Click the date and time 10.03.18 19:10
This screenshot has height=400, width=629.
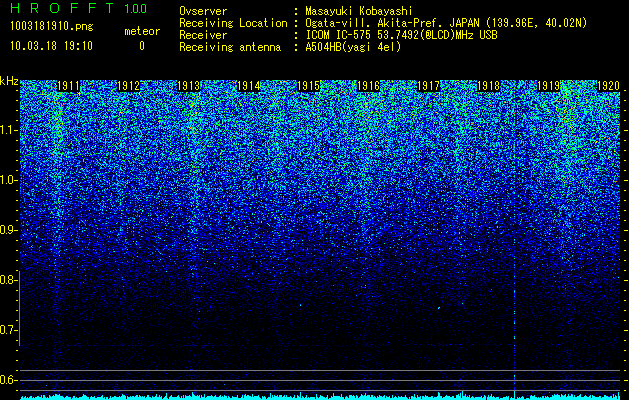[x=52, y=46]
